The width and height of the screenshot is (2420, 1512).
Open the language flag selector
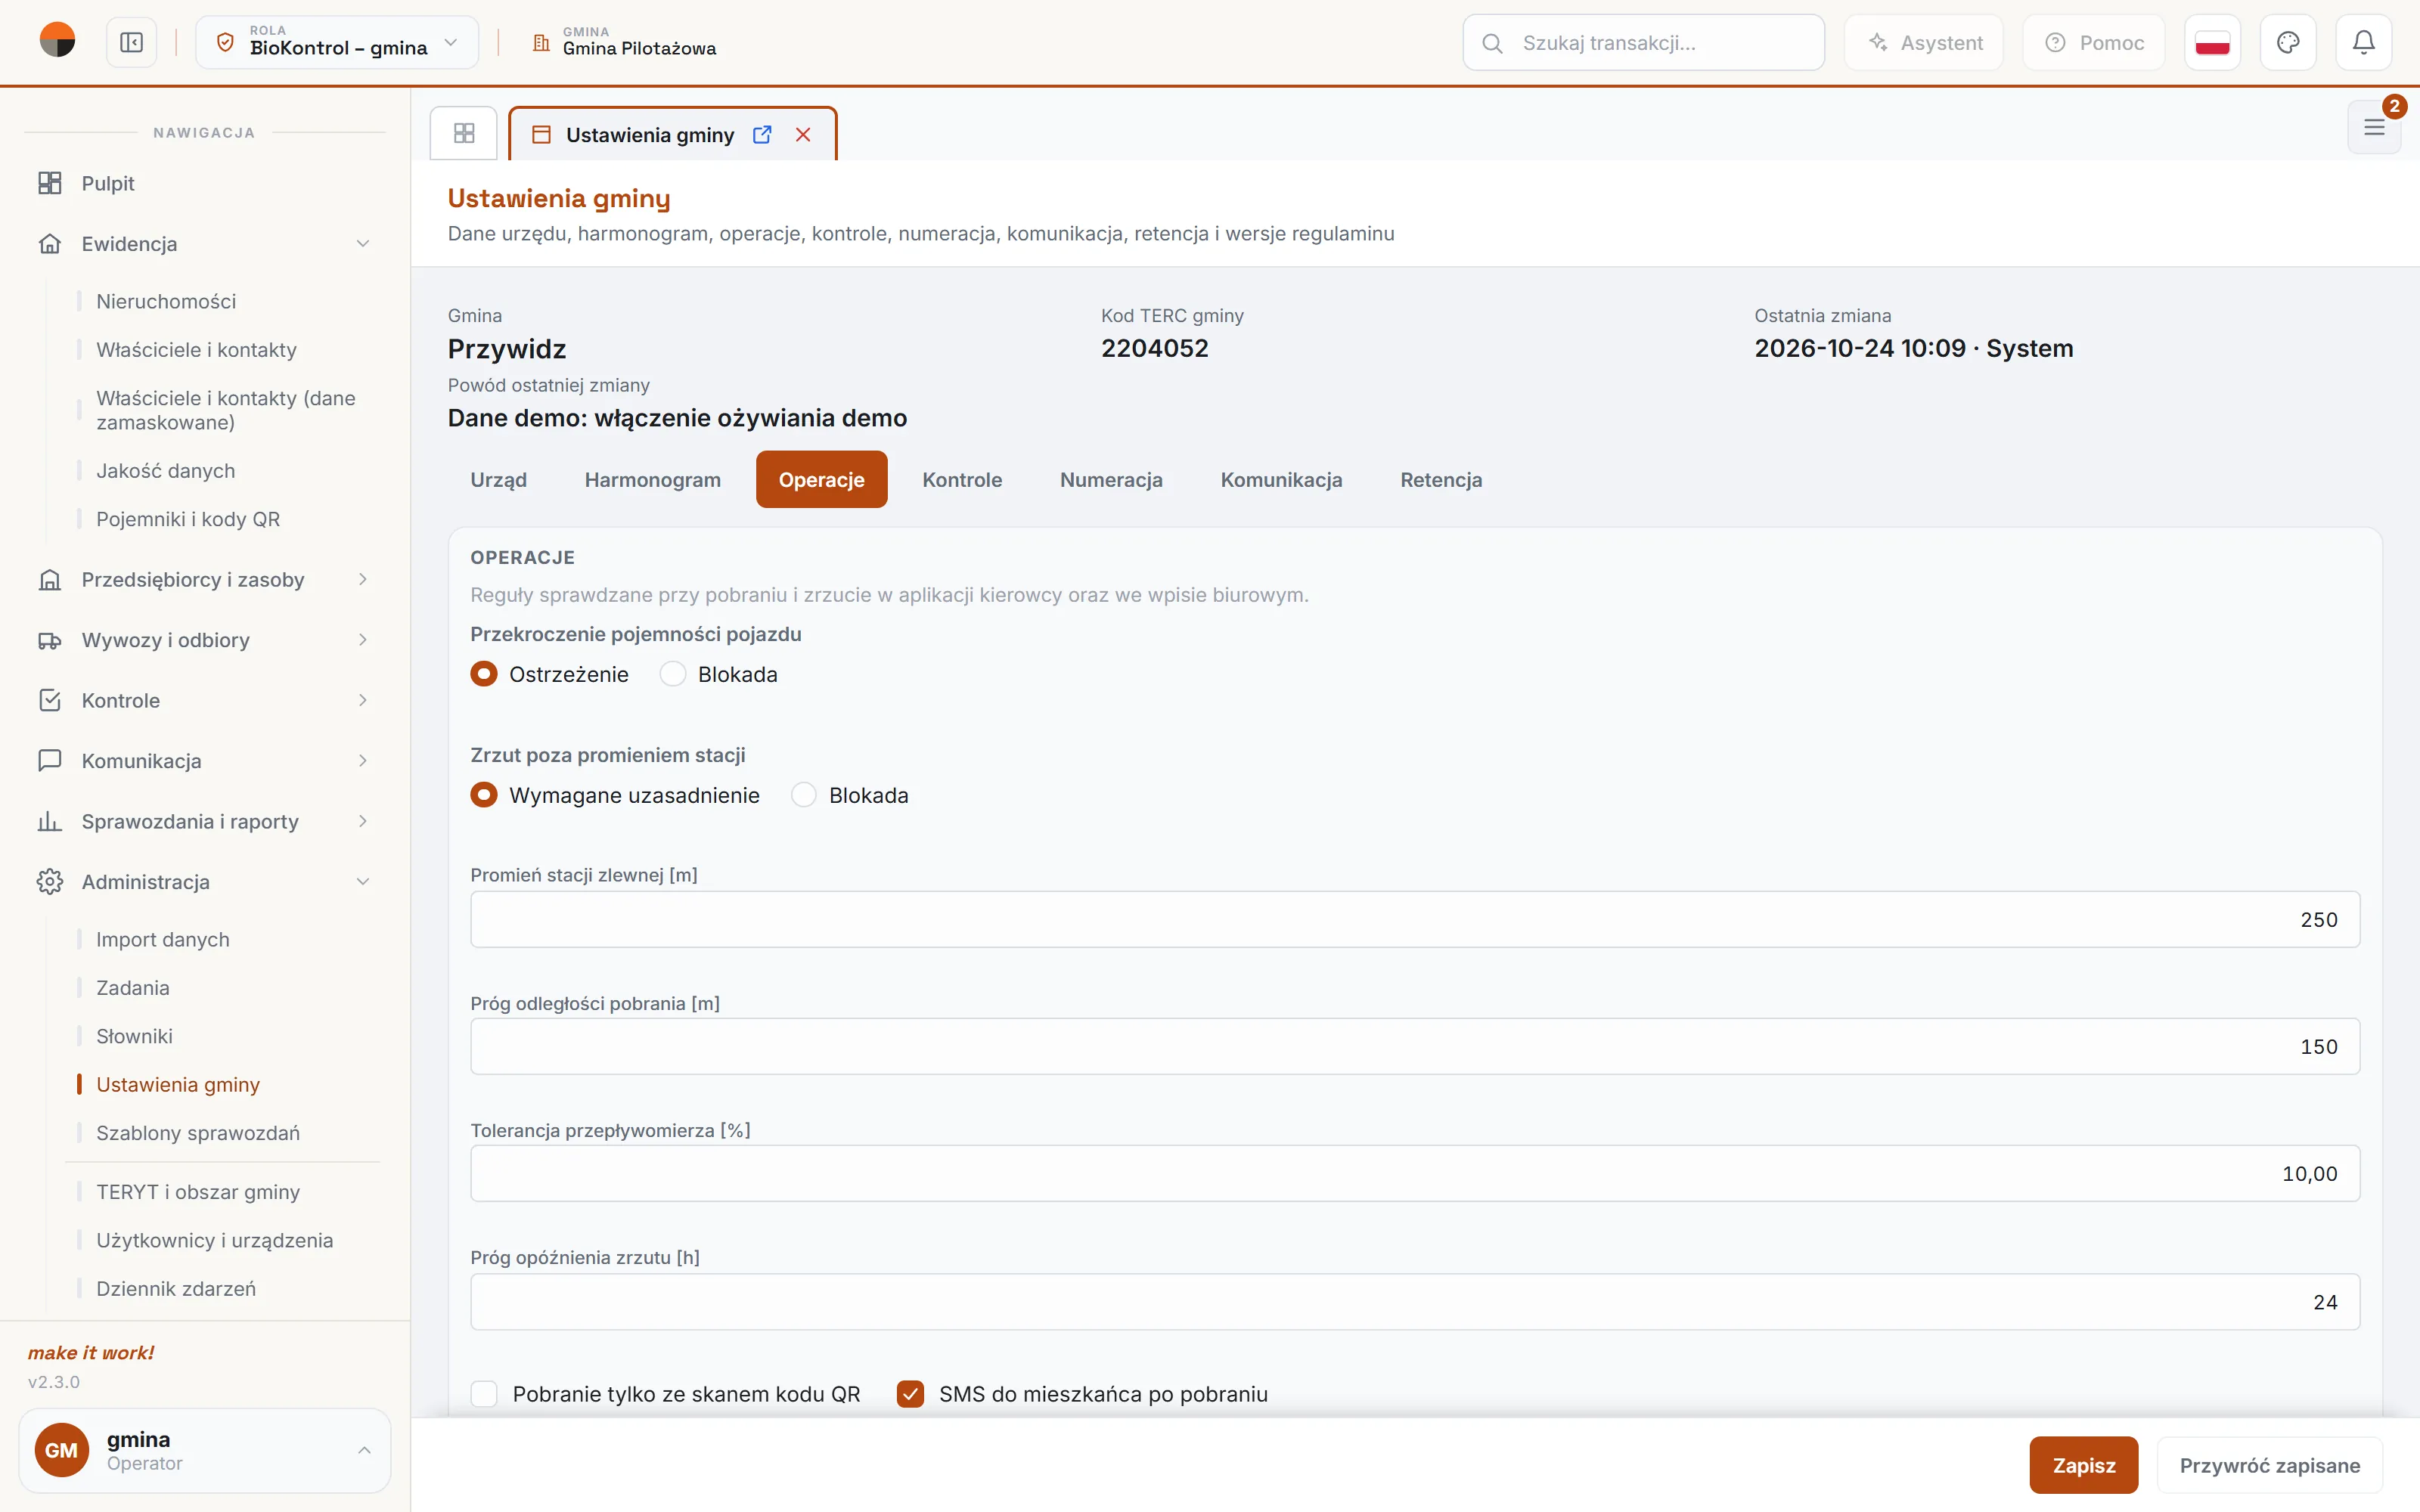tap(2212, 43)
